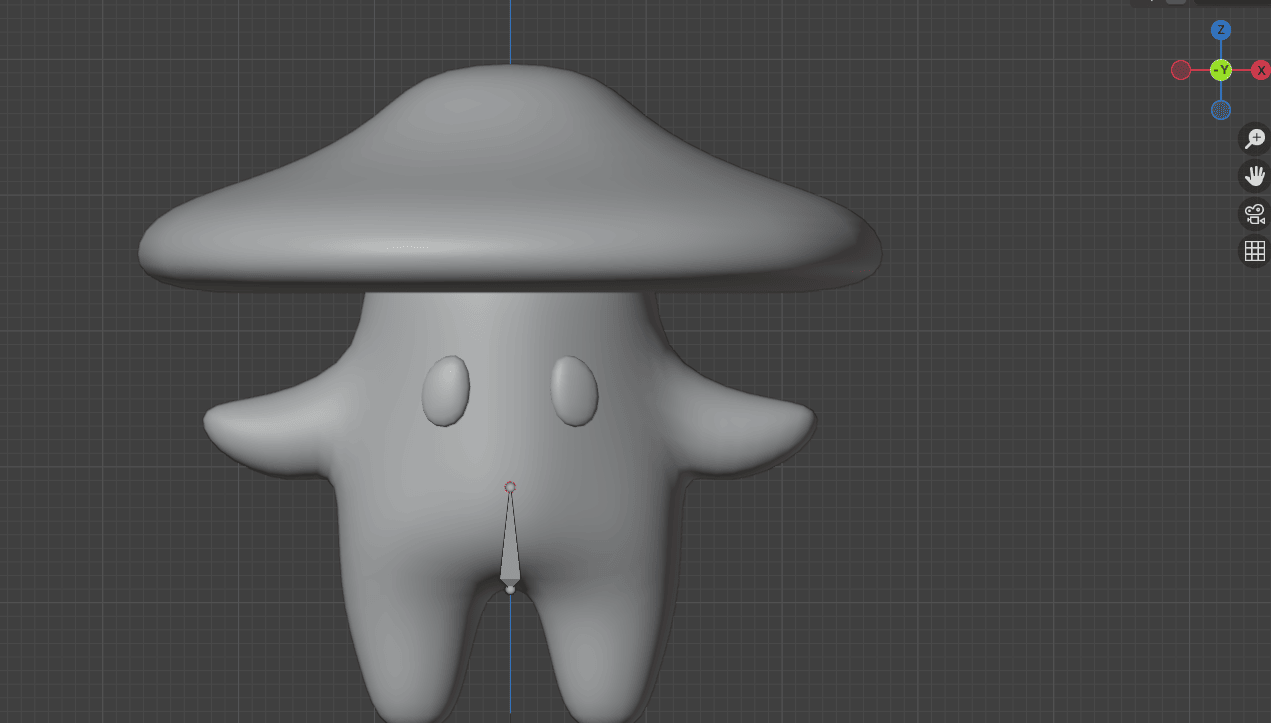Snap view to blue Z axis
This screenshot has height=723, width=1271.
[1221, 30]
